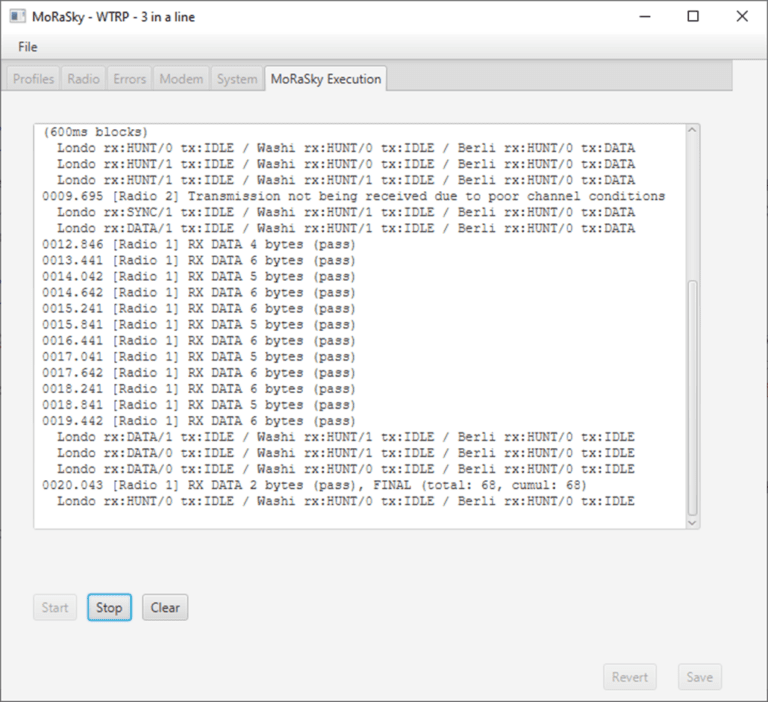Go to the System tab
This screenshot has height=702, width=768.
click(x=237, y=79)
